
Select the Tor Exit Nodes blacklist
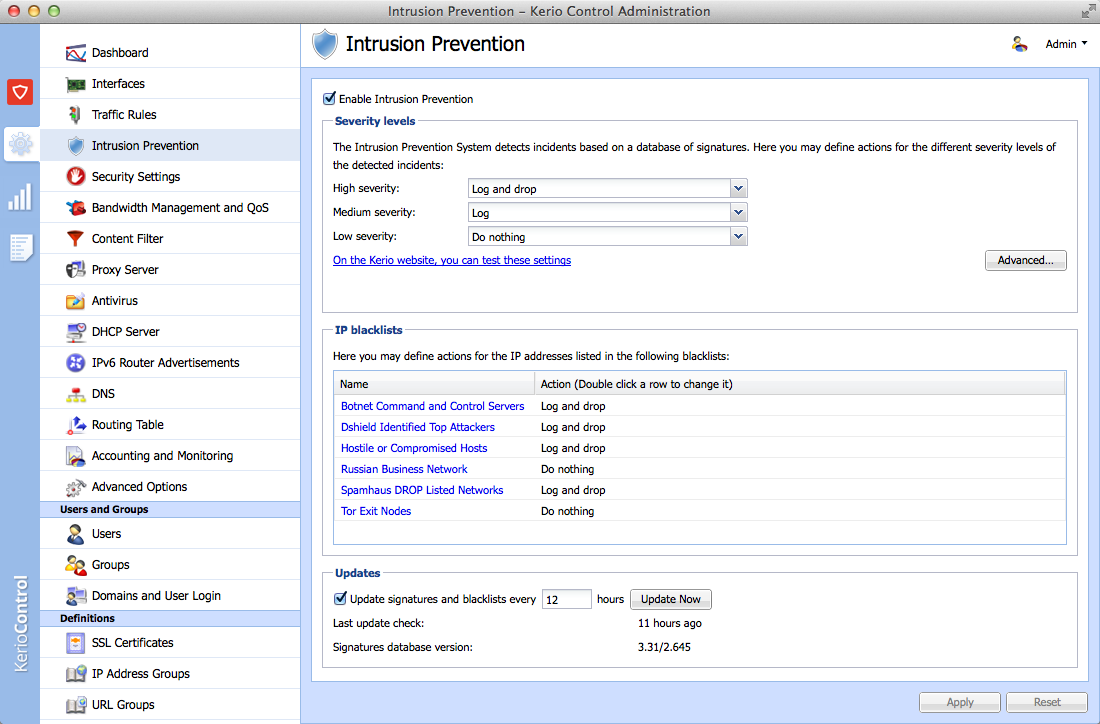376,511
